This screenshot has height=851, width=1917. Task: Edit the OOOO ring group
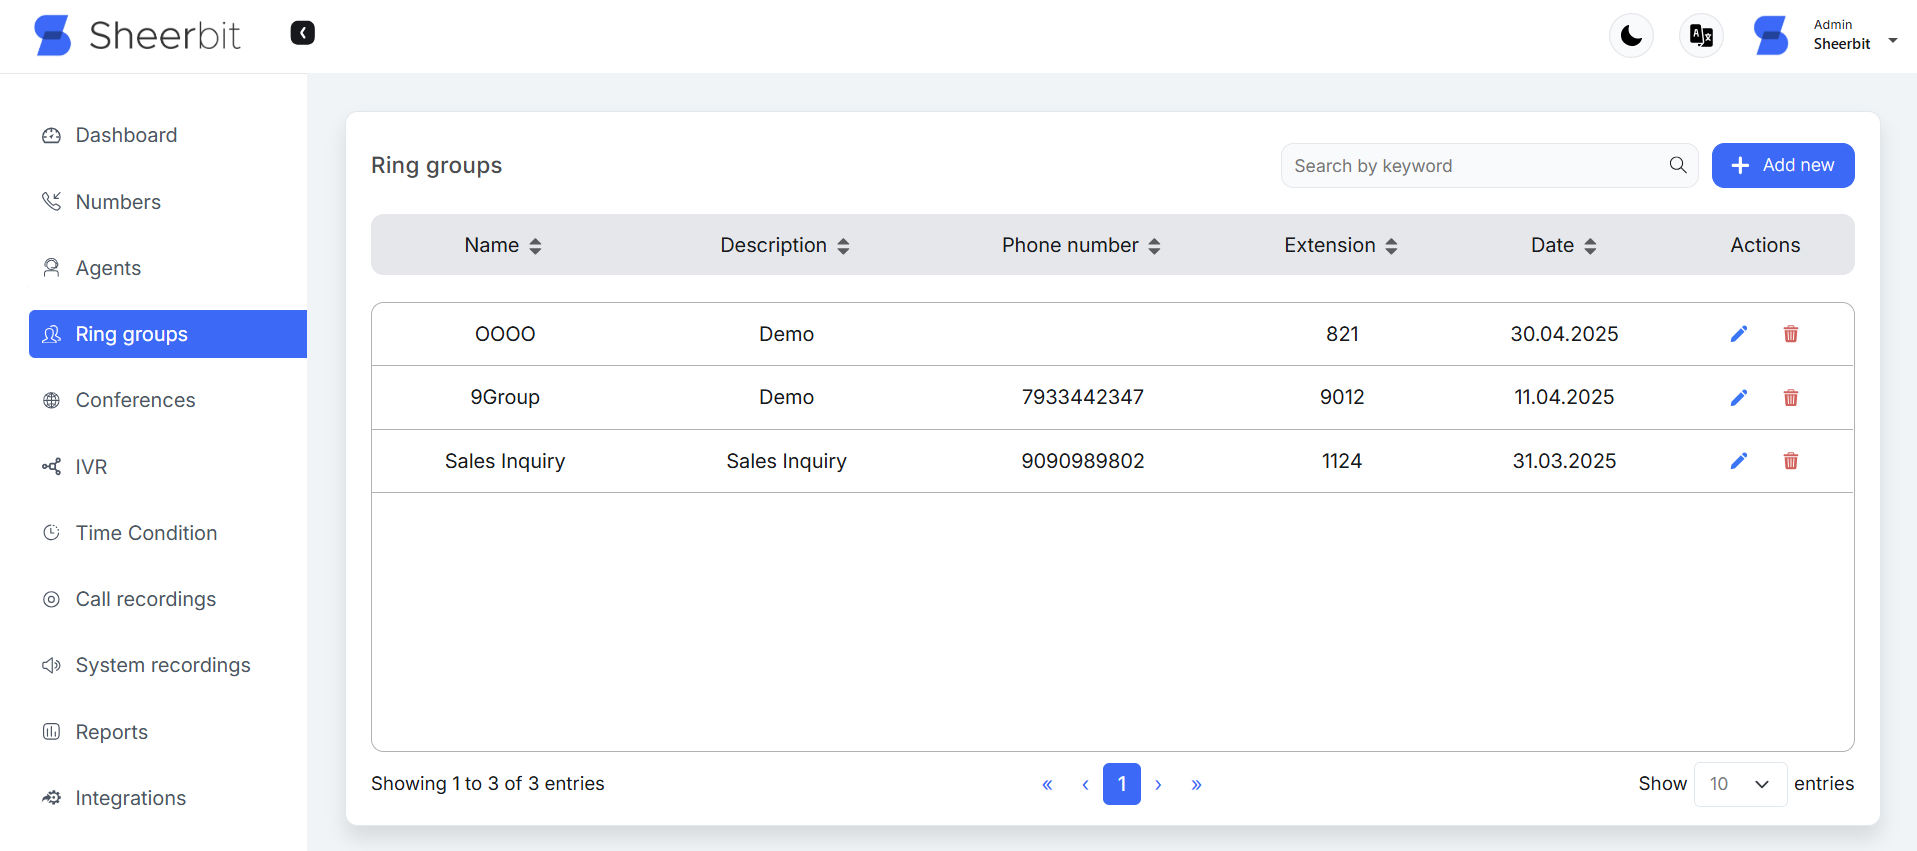point(1739,334)
